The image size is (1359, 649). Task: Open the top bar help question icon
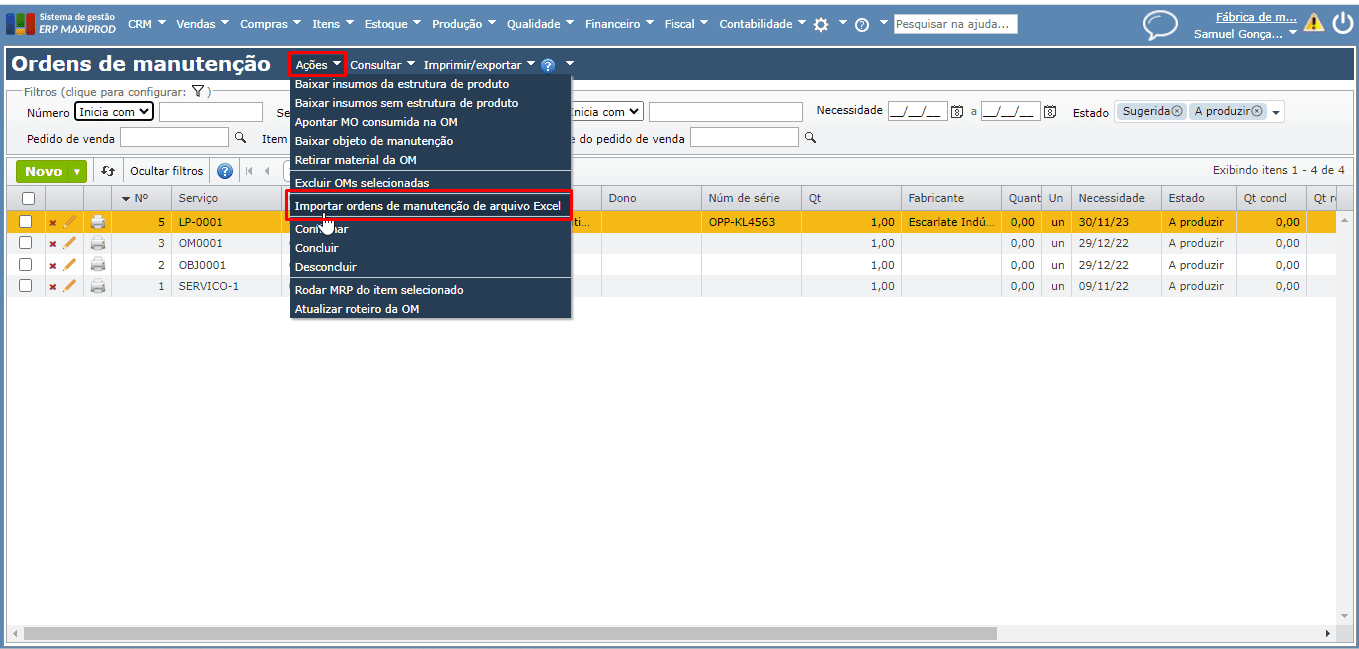(862, 24)
